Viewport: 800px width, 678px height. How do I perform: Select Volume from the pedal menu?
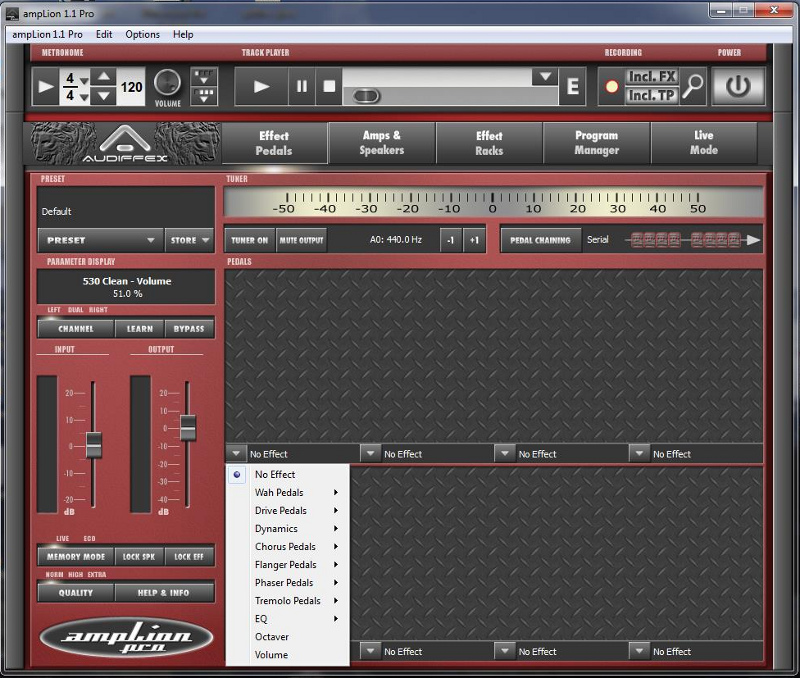point(288,655)
